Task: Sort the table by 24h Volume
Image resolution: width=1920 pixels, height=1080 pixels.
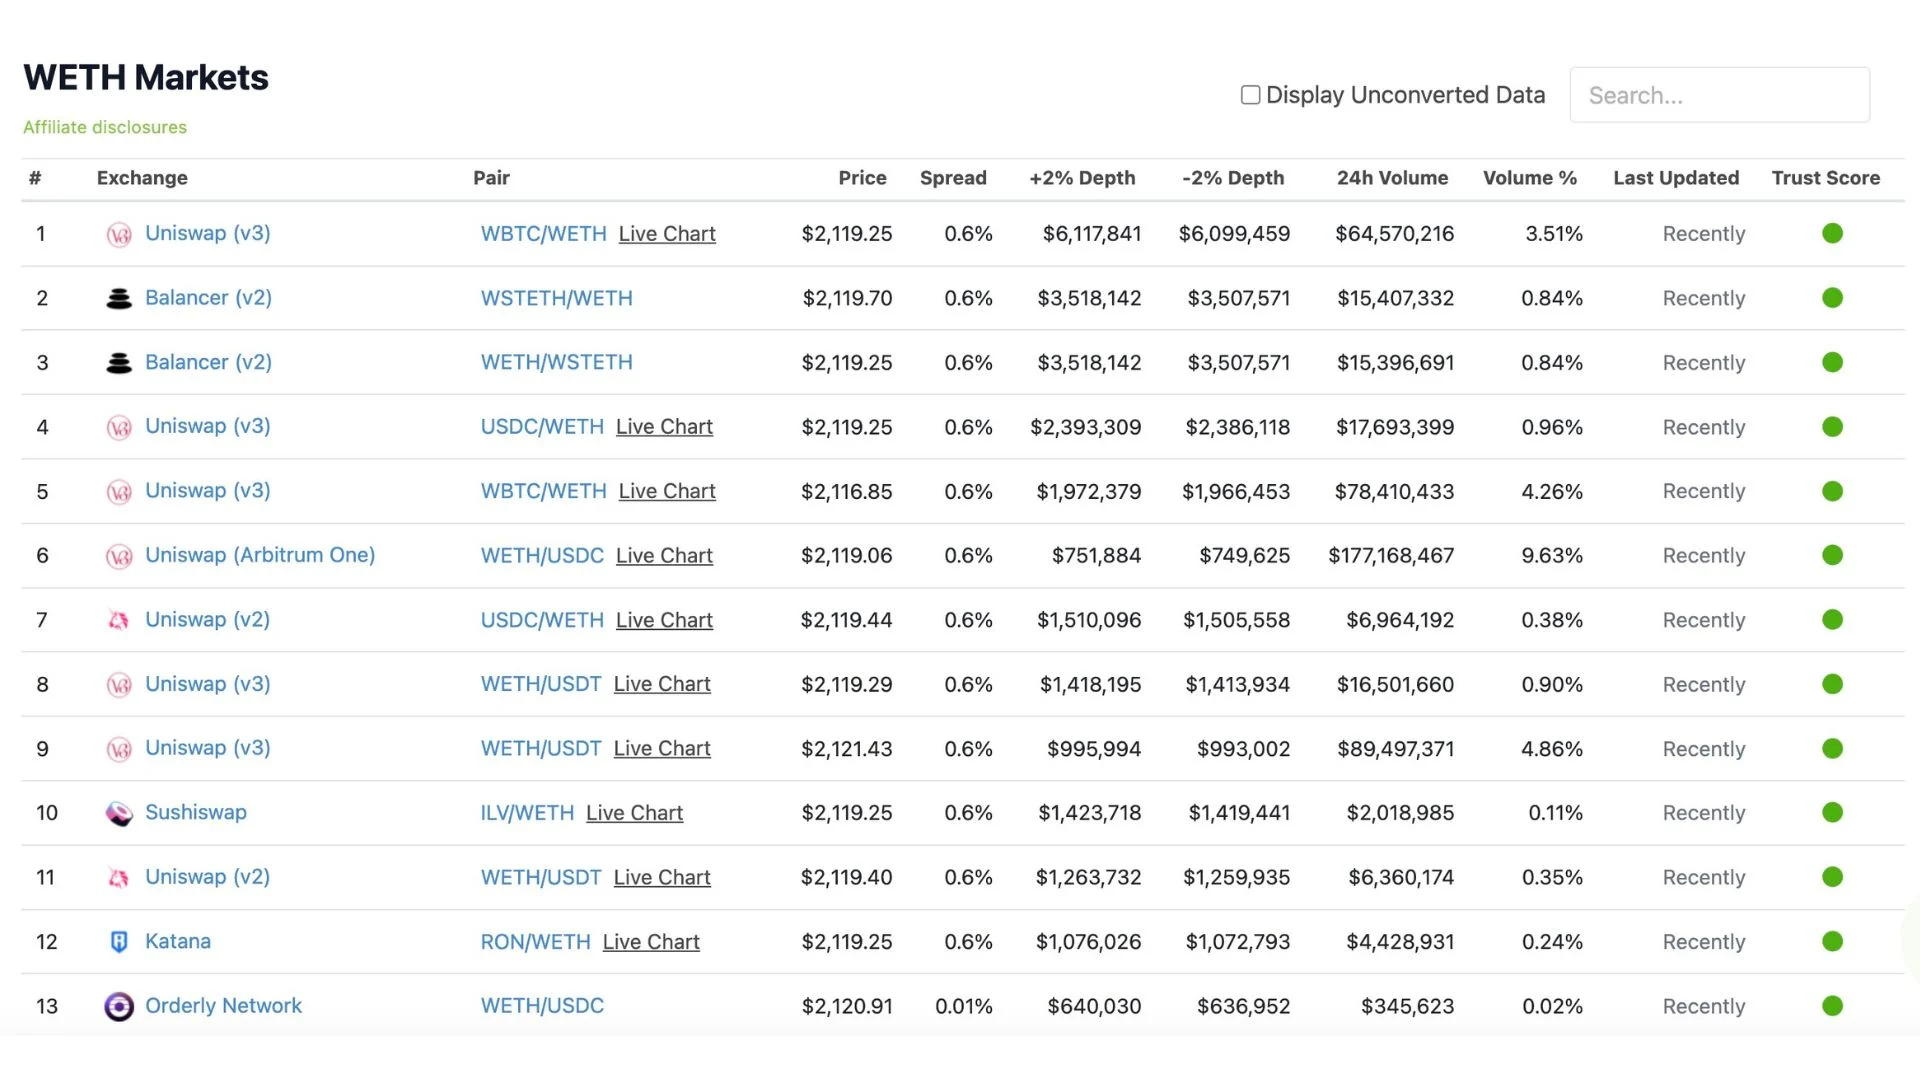Action: point(1392,178)
